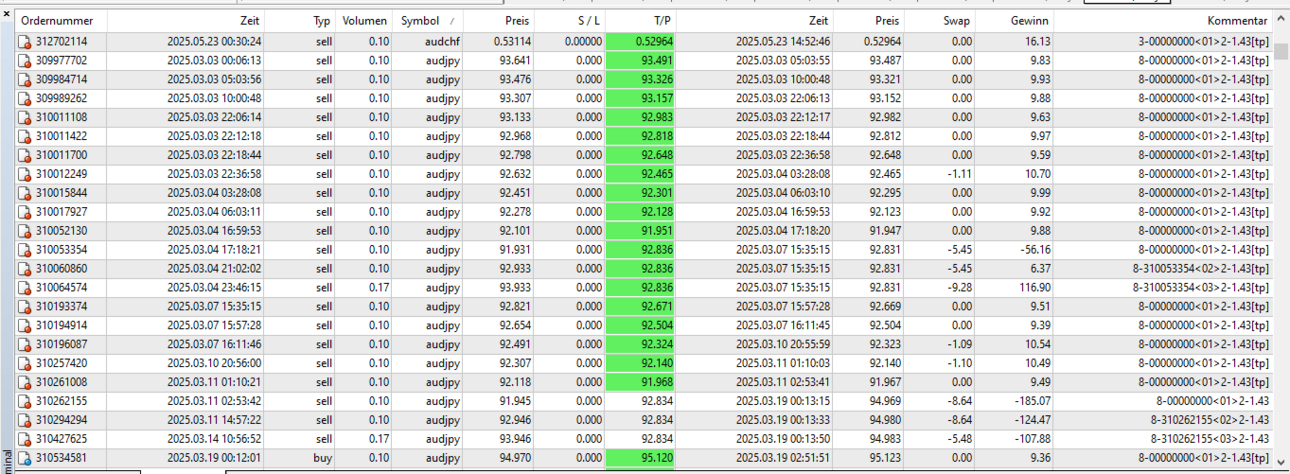Sort by the Ordernummer column header

[x=61, y=21]
